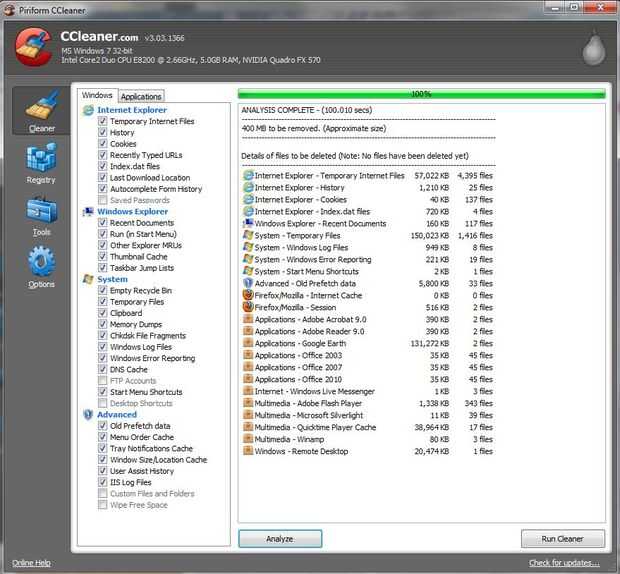Image resolution: width=620 pixels, height=574 pixels.
Task: Switch to the Windows tab
Action: (x=97, y=95)
